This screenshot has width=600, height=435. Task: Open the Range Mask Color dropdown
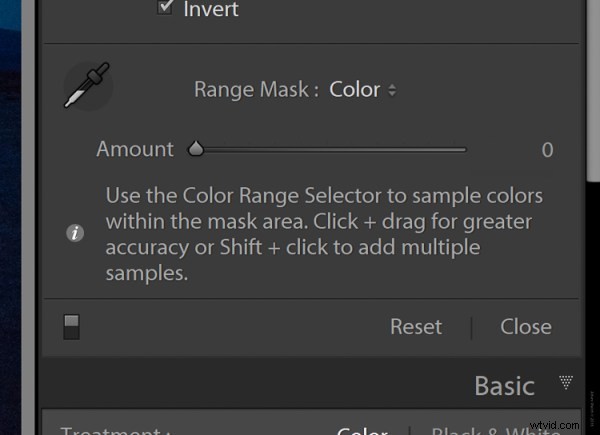pos(362,90)
